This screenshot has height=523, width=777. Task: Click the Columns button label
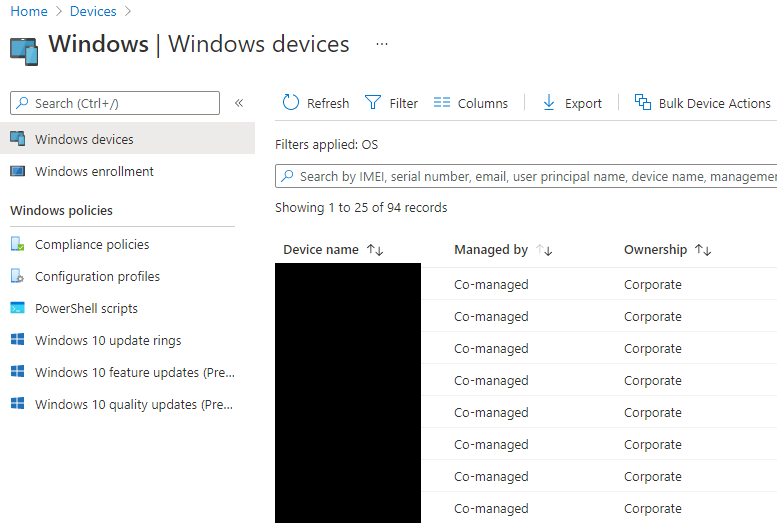click(483, 103)
